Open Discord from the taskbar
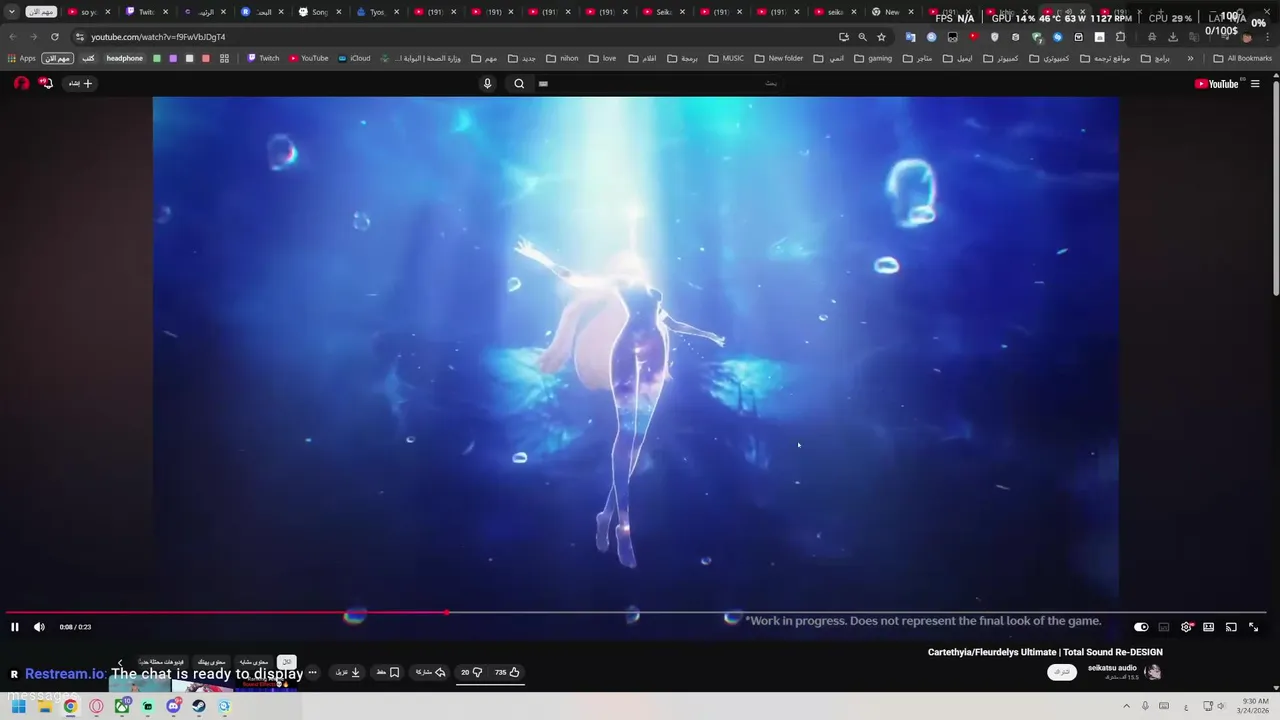Screen dimensions: 1280x720 (x=173, y=706)
